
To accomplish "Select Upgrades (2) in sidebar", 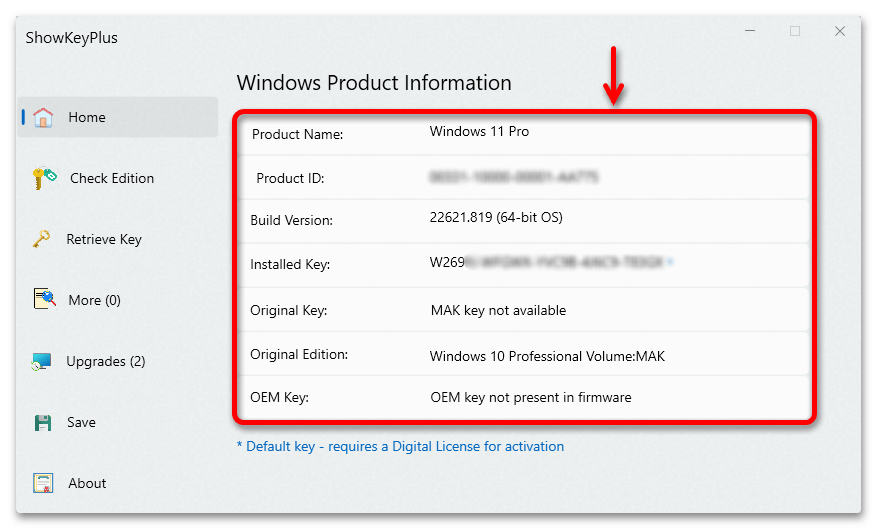I will [x=106, y=361].
